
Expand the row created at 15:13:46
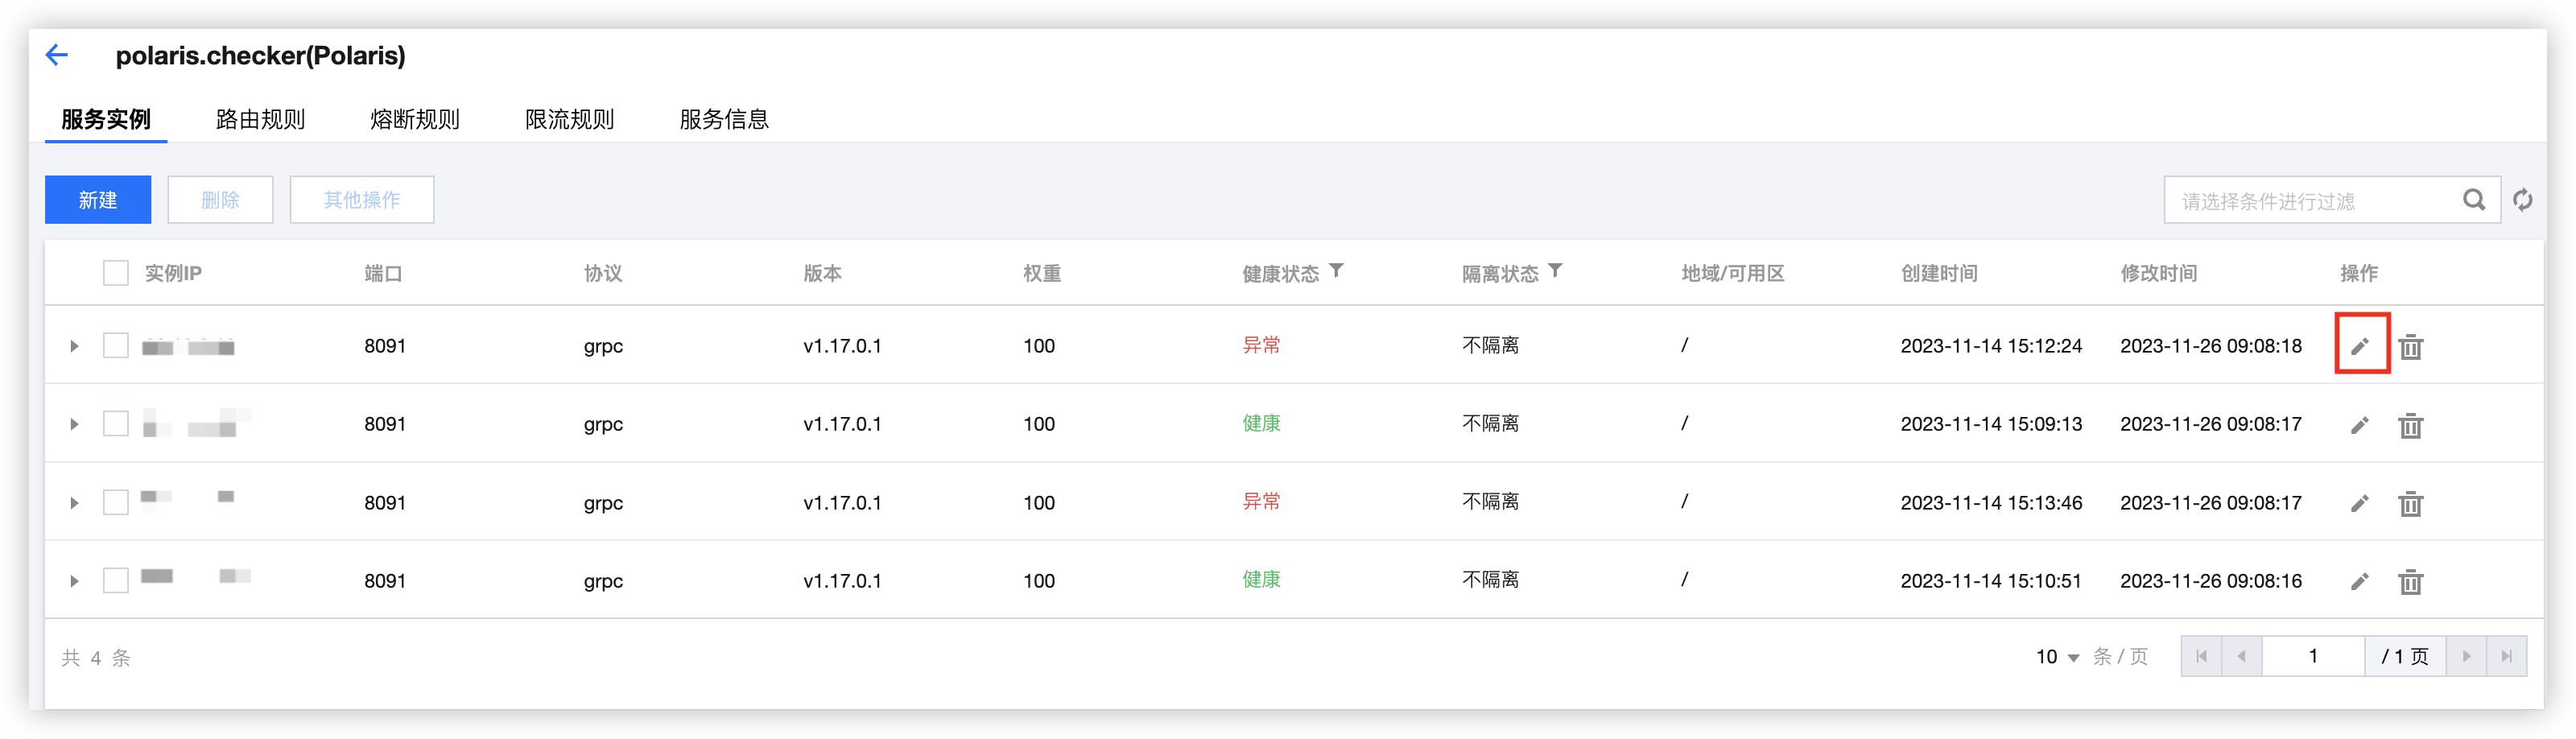(x=74, y=502)
